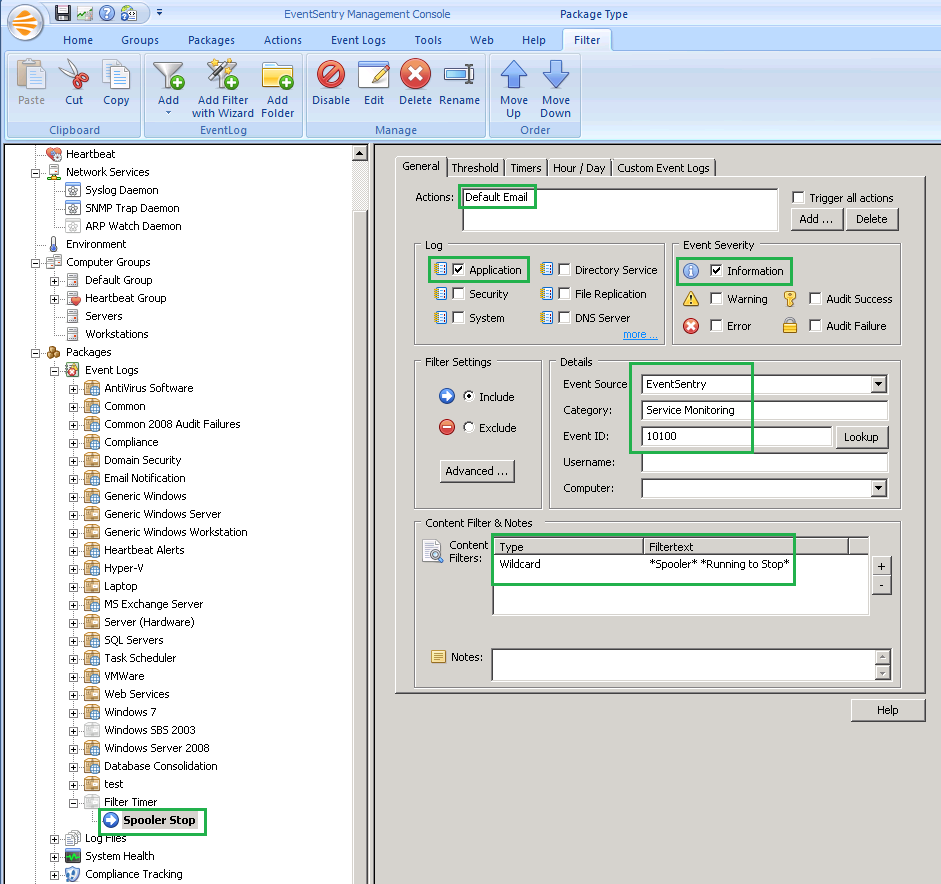941x884 pixels.
Task: Edit the selected filter
Action: click(x=374, y=82)
